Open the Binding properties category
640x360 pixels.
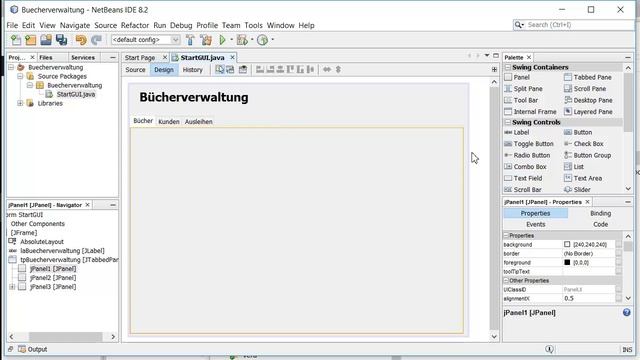pos(600,213)
